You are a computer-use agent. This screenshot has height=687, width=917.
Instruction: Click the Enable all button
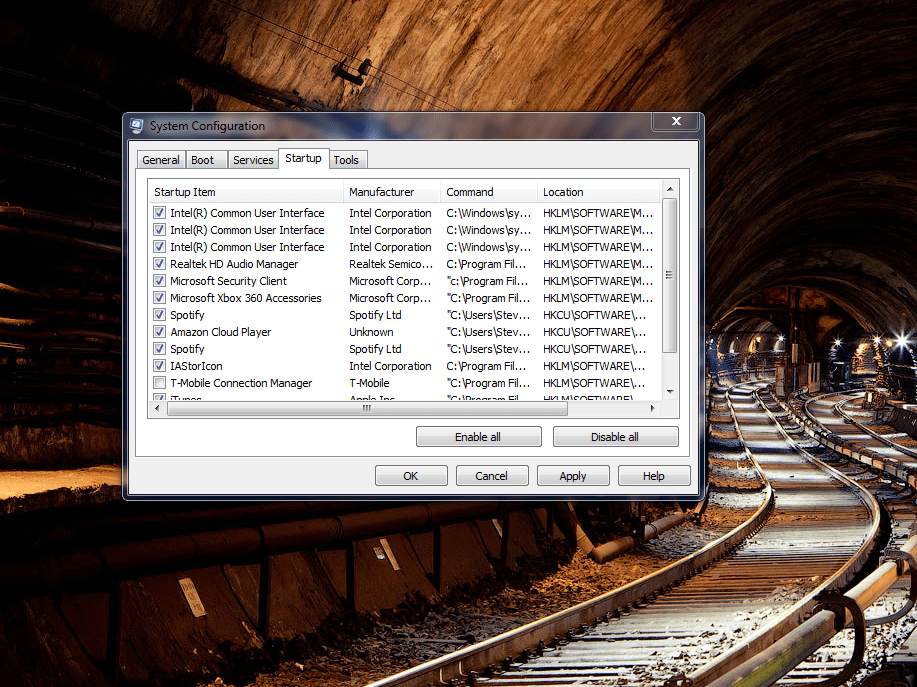(x=478, y=436)
